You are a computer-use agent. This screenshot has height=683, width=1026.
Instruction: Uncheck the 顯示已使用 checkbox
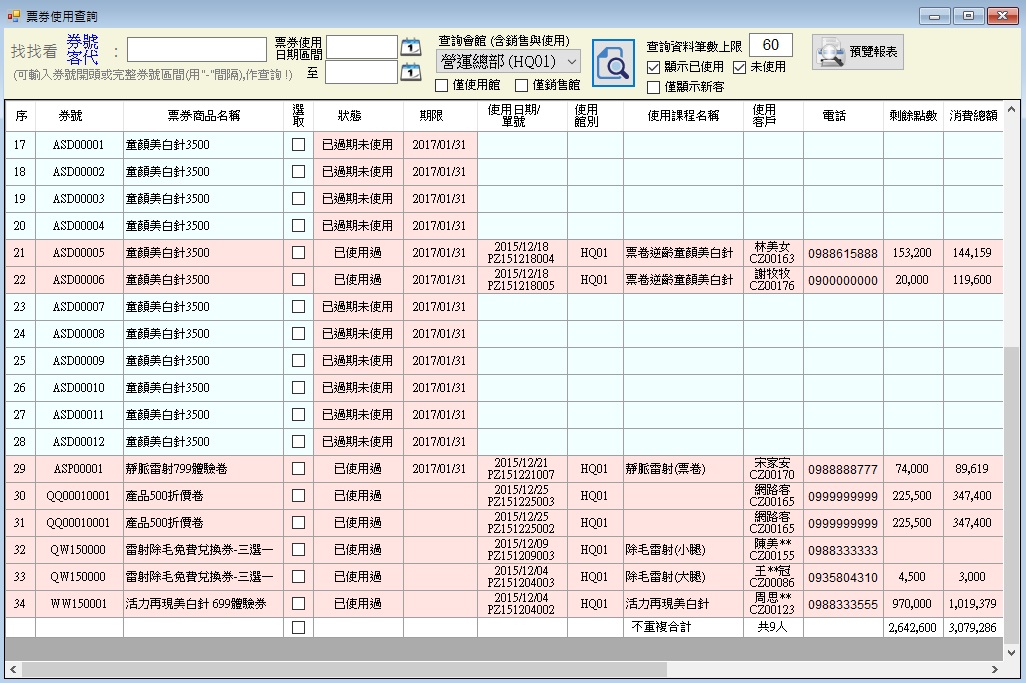654,67
